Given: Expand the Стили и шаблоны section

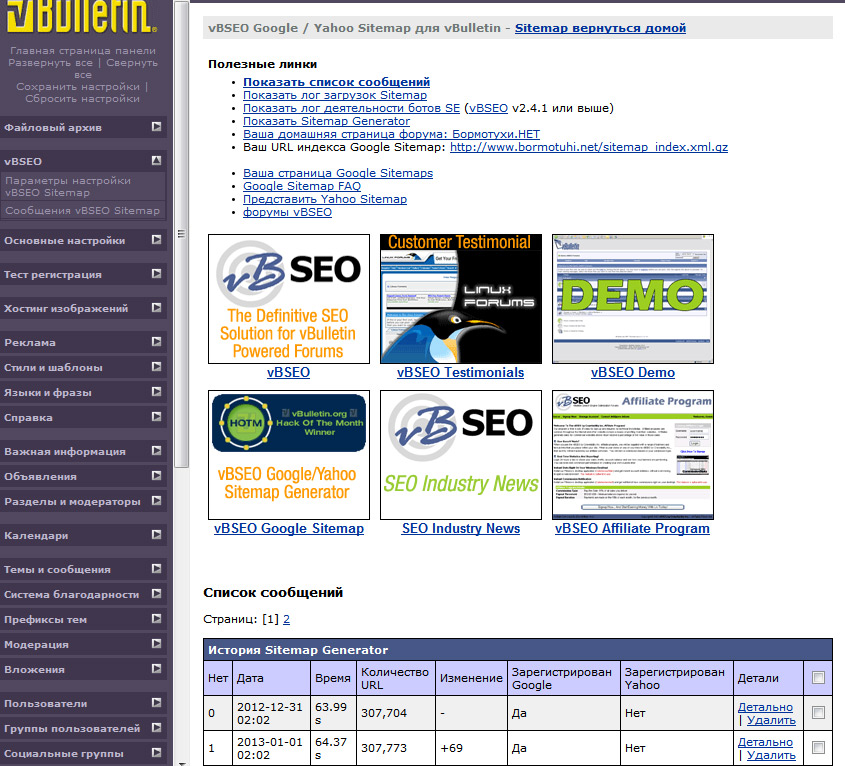Looking at the screenshot, I should (x=156, y=367).
